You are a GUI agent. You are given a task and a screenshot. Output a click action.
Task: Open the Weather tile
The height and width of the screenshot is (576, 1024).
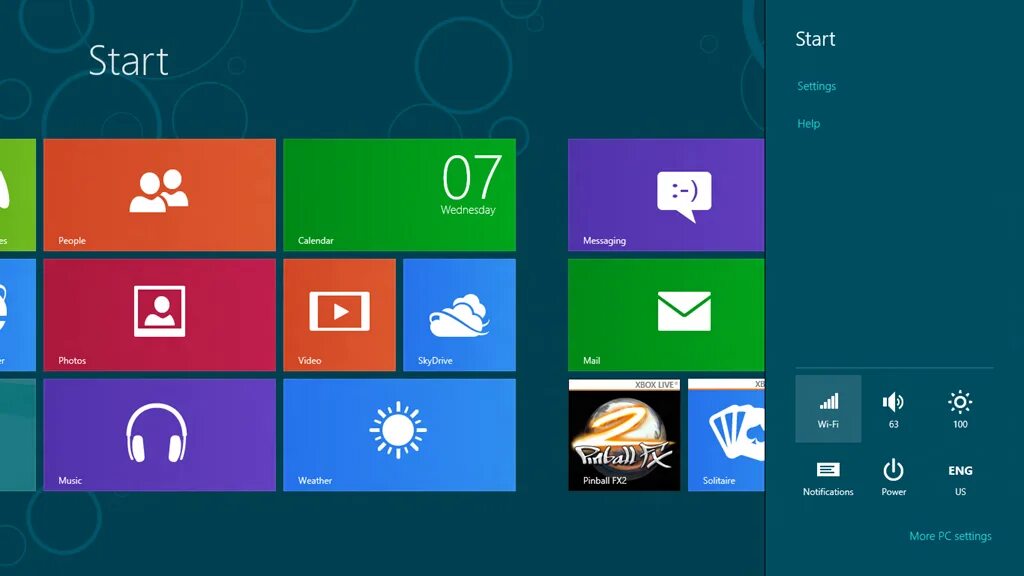tap(399, 435)
